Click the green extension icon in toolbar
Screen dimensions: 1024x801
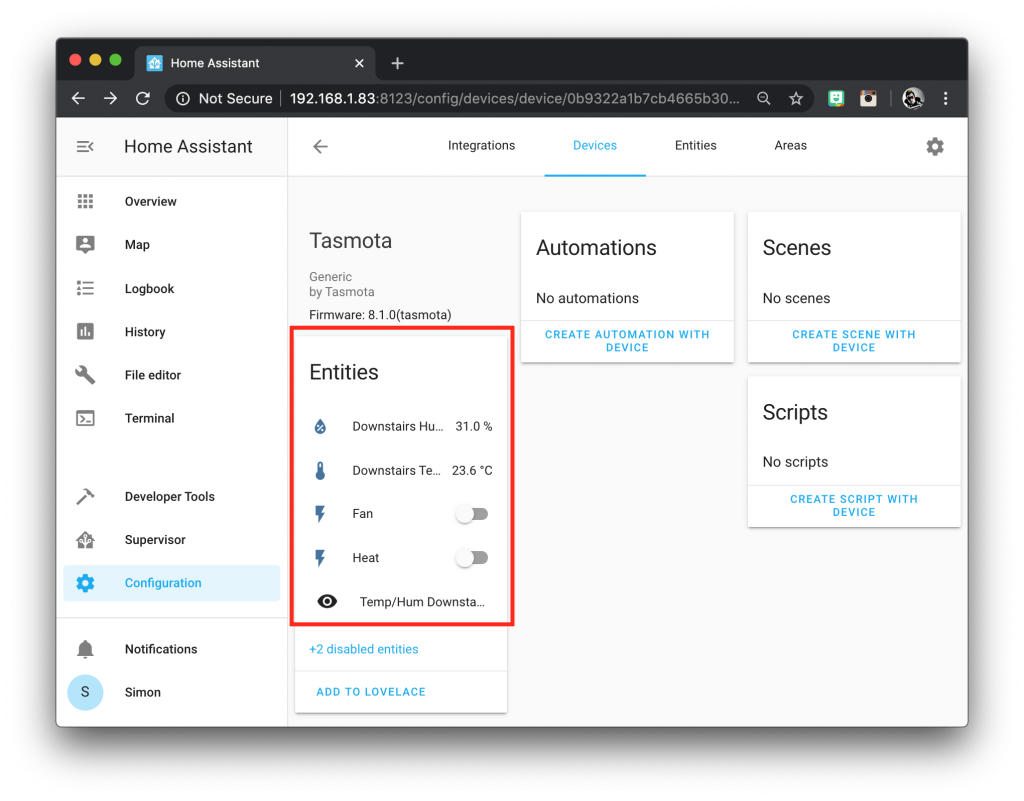point(836,99)
